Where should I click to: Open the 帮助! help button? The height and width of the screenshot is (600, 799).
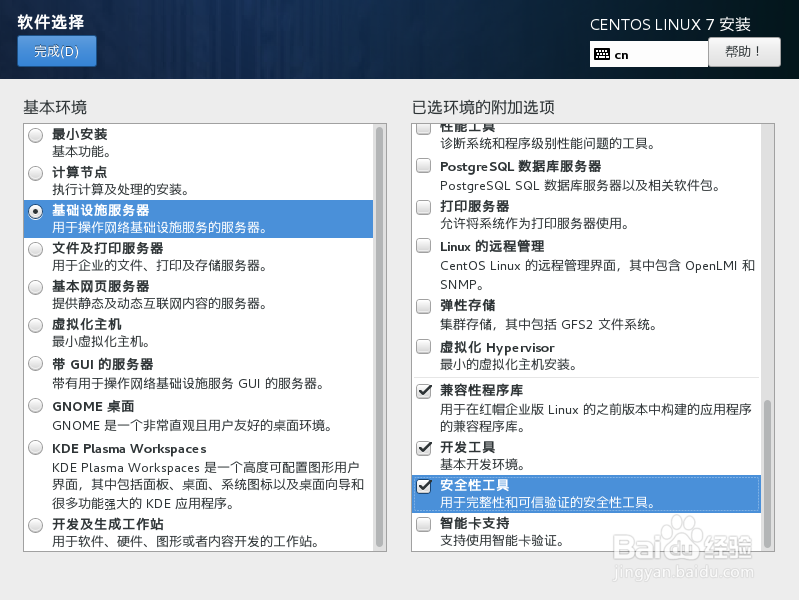pyautogui.click(x=744, y=51)
